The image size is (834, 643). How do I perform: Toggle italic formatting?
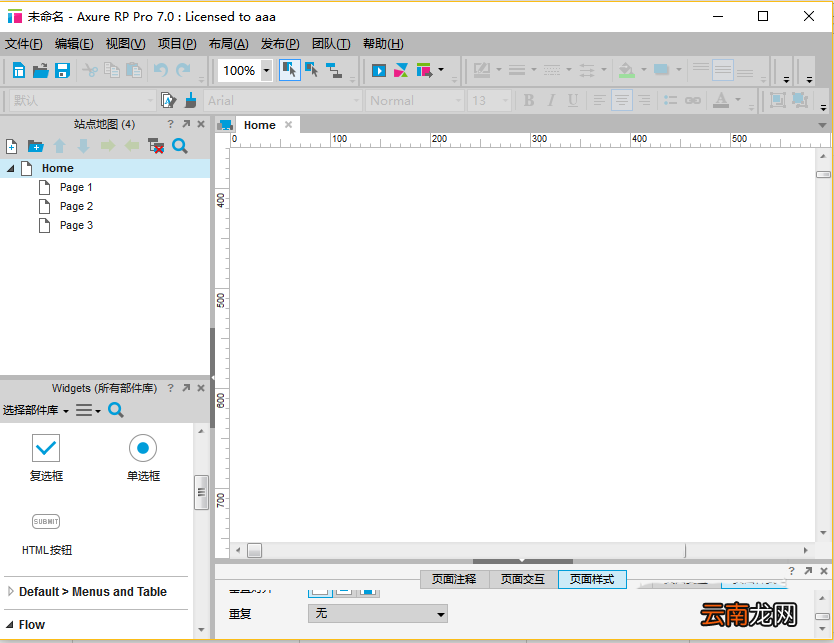(x=551, y=100)
